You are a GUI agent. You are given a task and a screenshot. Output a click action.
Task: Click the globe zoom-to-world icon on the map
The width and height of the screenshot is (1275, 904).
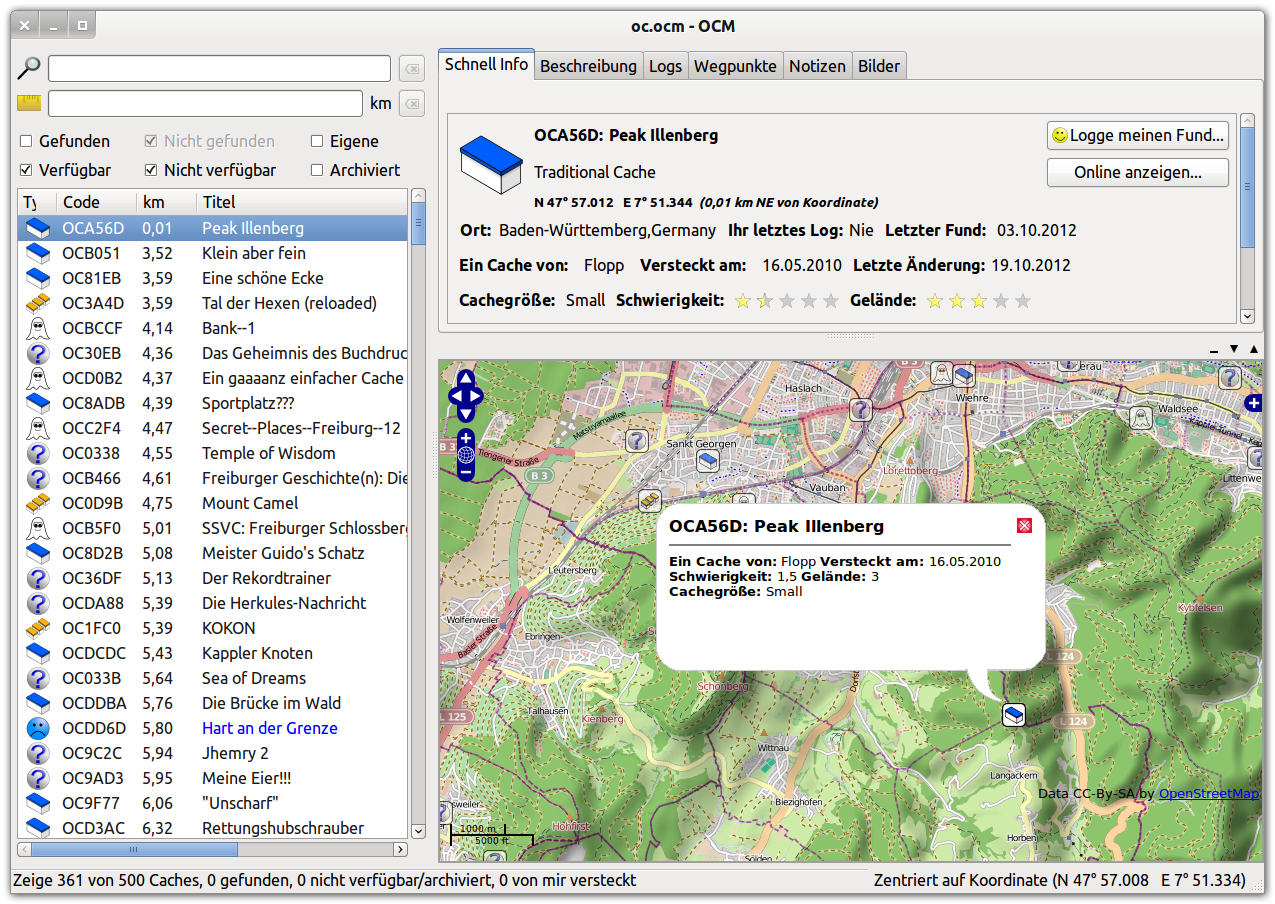tap(466, 455)
